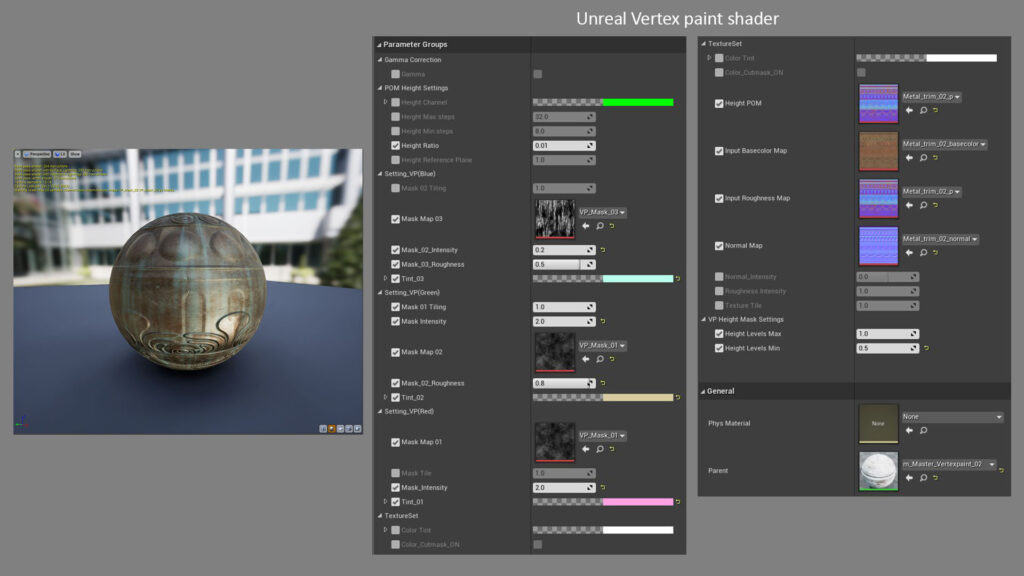Use selected asset arrow for Input Roughness Map
This screenshot has height=576, width=1024.
click(x=909, y=205)
